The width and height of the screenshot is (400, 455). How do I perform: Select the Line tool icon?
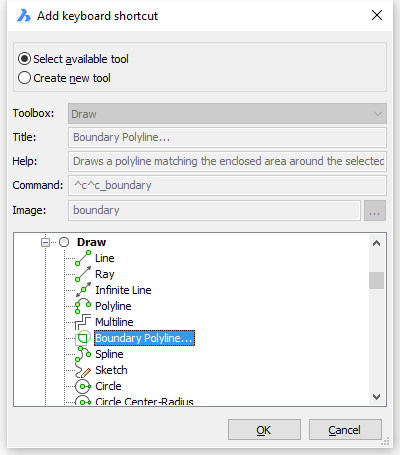pyautogui.click(x=83, y=258)
